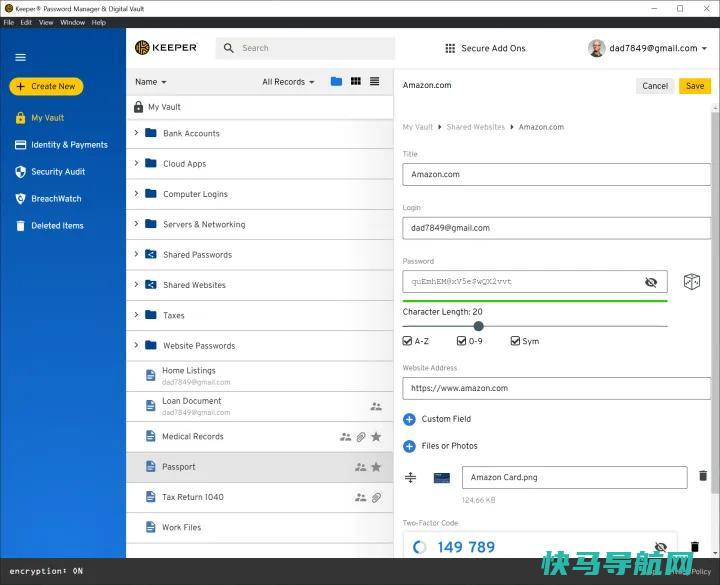This screenshot has width=720, height=585.
Task: Click the search magnifier icon
Action: coord(228,48)
